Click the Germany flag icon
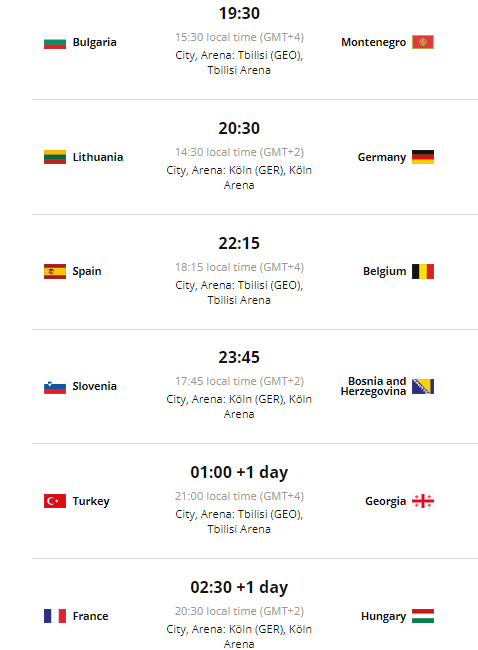 click(x=423, y=157)
